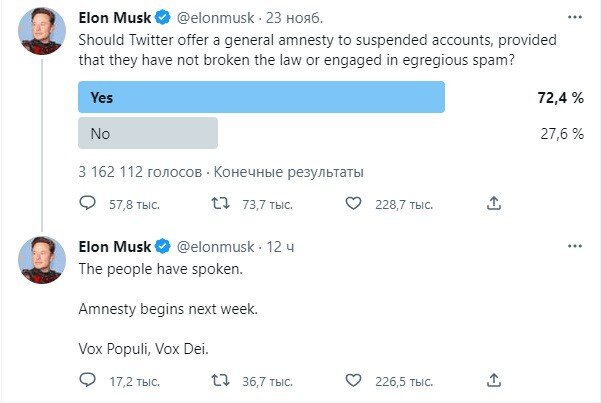Like the "Vox Populi, Vox Dei" tweet
This screenshot has height=403, width=601.
pos(352,380)
